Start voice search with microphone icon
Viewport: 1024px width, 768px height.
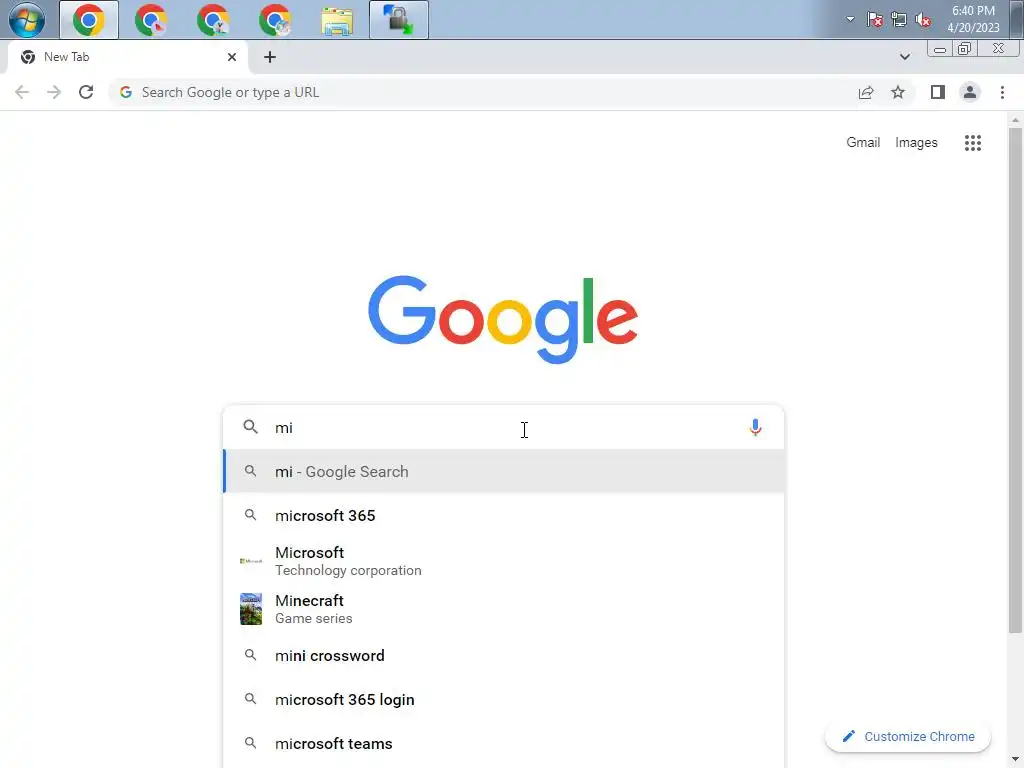pyautogui.click(x=756, y=427)
